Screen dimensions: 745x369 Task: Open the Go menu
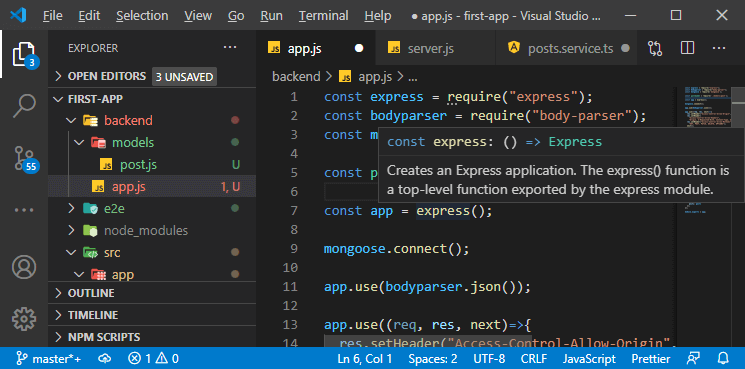tap(236, 16)
